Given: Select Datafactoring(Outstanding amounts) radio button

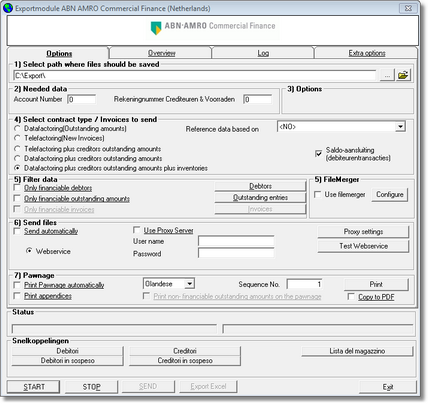Looking at the screenshot, I should point(17,128).
